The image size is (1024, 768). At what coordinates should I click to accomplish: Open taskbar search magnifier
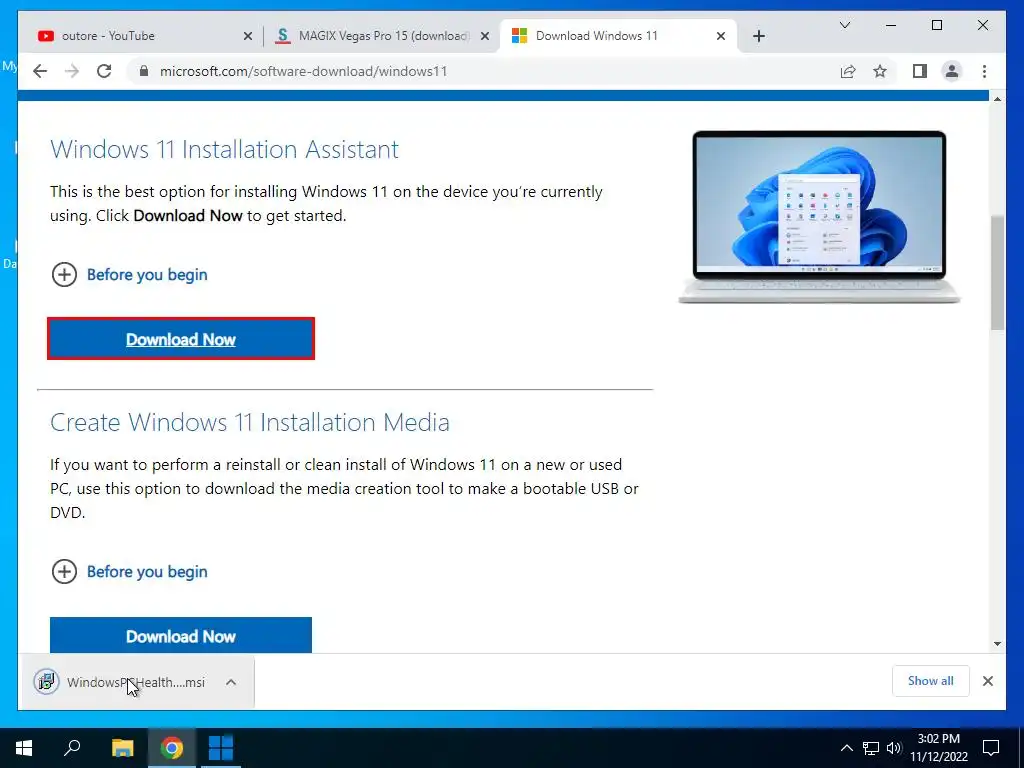point(72,748)
